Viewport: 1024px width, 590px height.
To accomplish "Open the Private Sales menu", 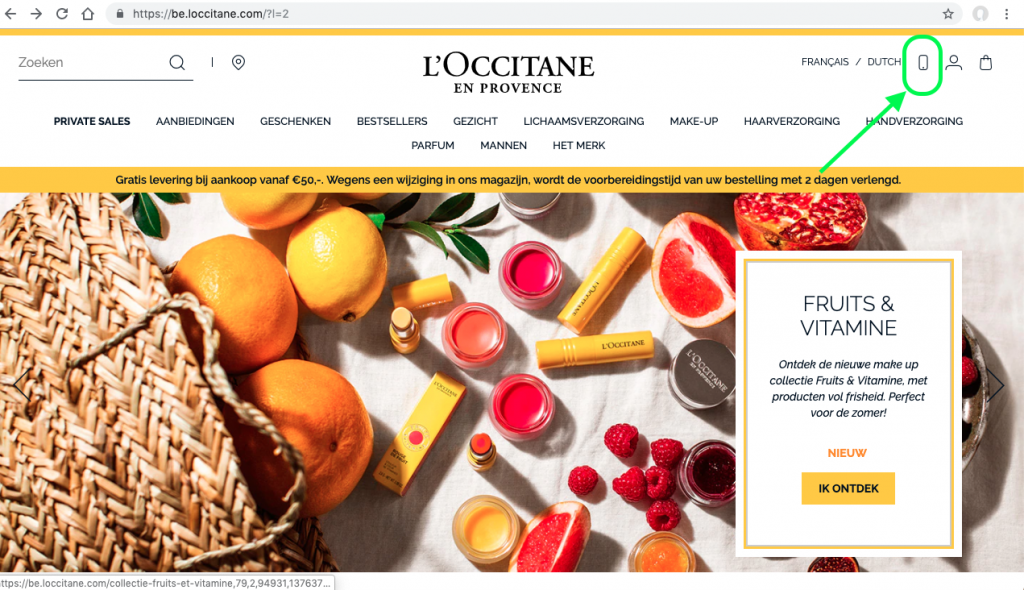I will point(92,122).
